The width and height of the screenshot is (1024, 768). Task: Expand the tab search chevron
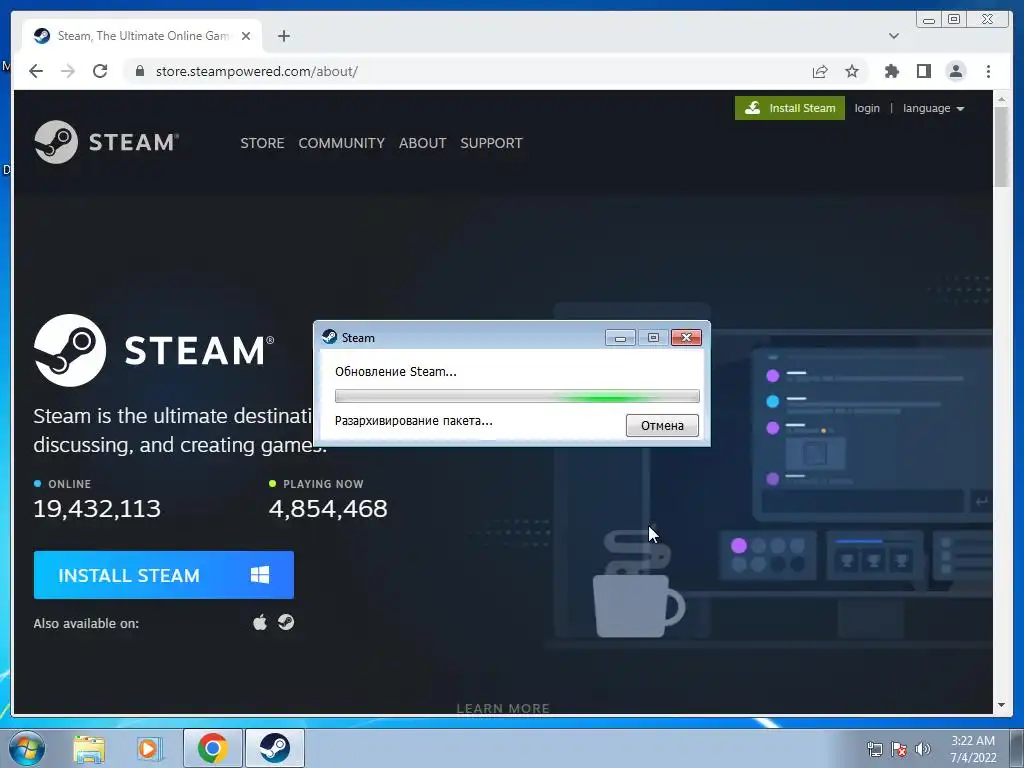(x=894, y=36)
